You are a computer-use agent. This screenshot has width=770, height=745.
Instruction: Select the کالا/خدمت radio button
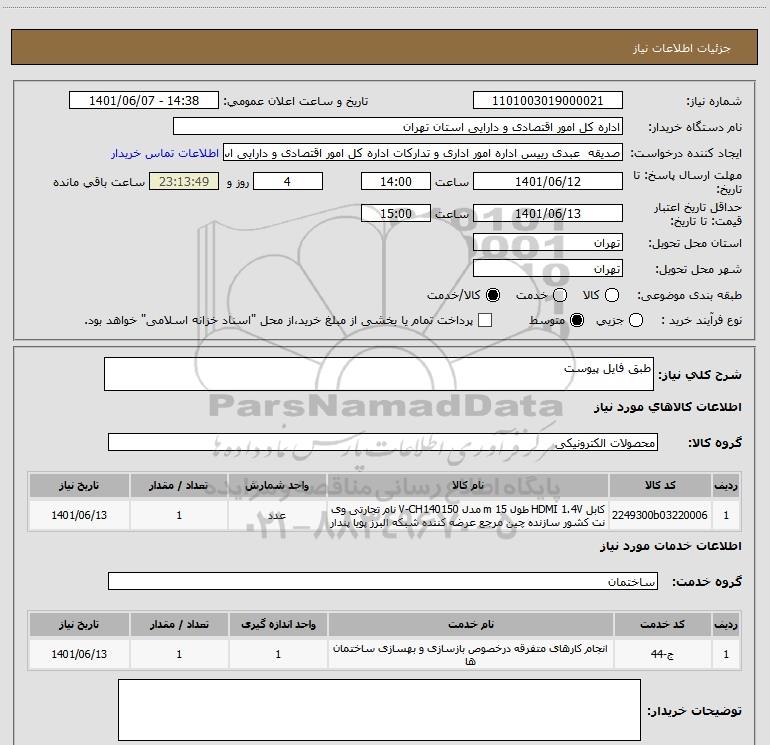pyautogui.click(x=493, y=295)
